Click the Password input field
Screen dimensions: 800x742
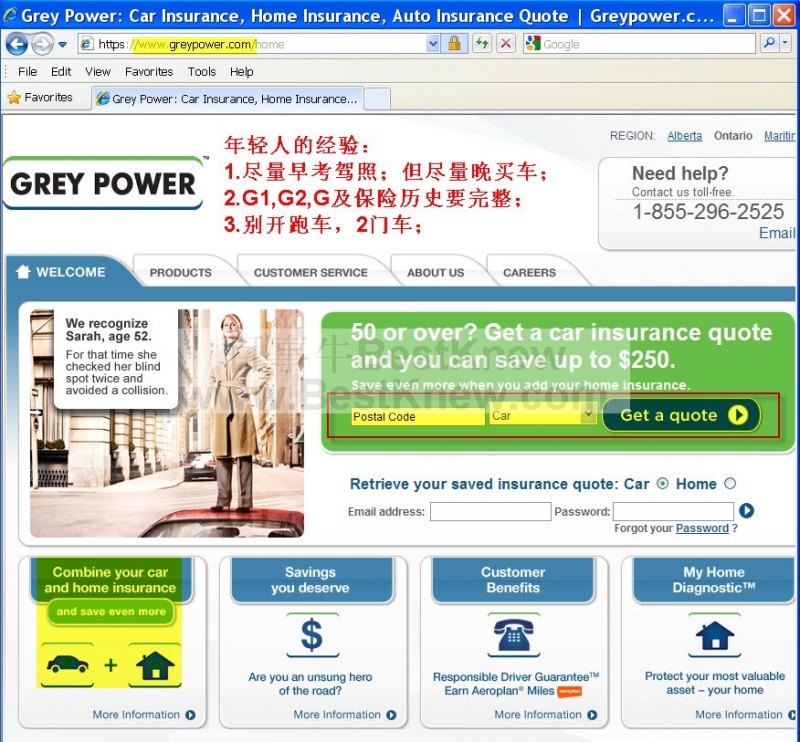click(673, 511)
